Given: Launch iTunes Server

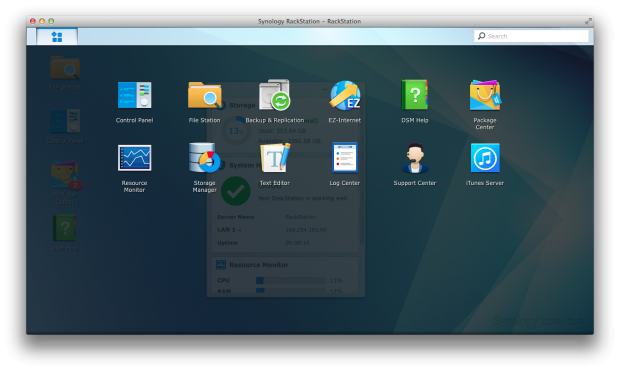Looking at the screenshot, I should [485, 165].
